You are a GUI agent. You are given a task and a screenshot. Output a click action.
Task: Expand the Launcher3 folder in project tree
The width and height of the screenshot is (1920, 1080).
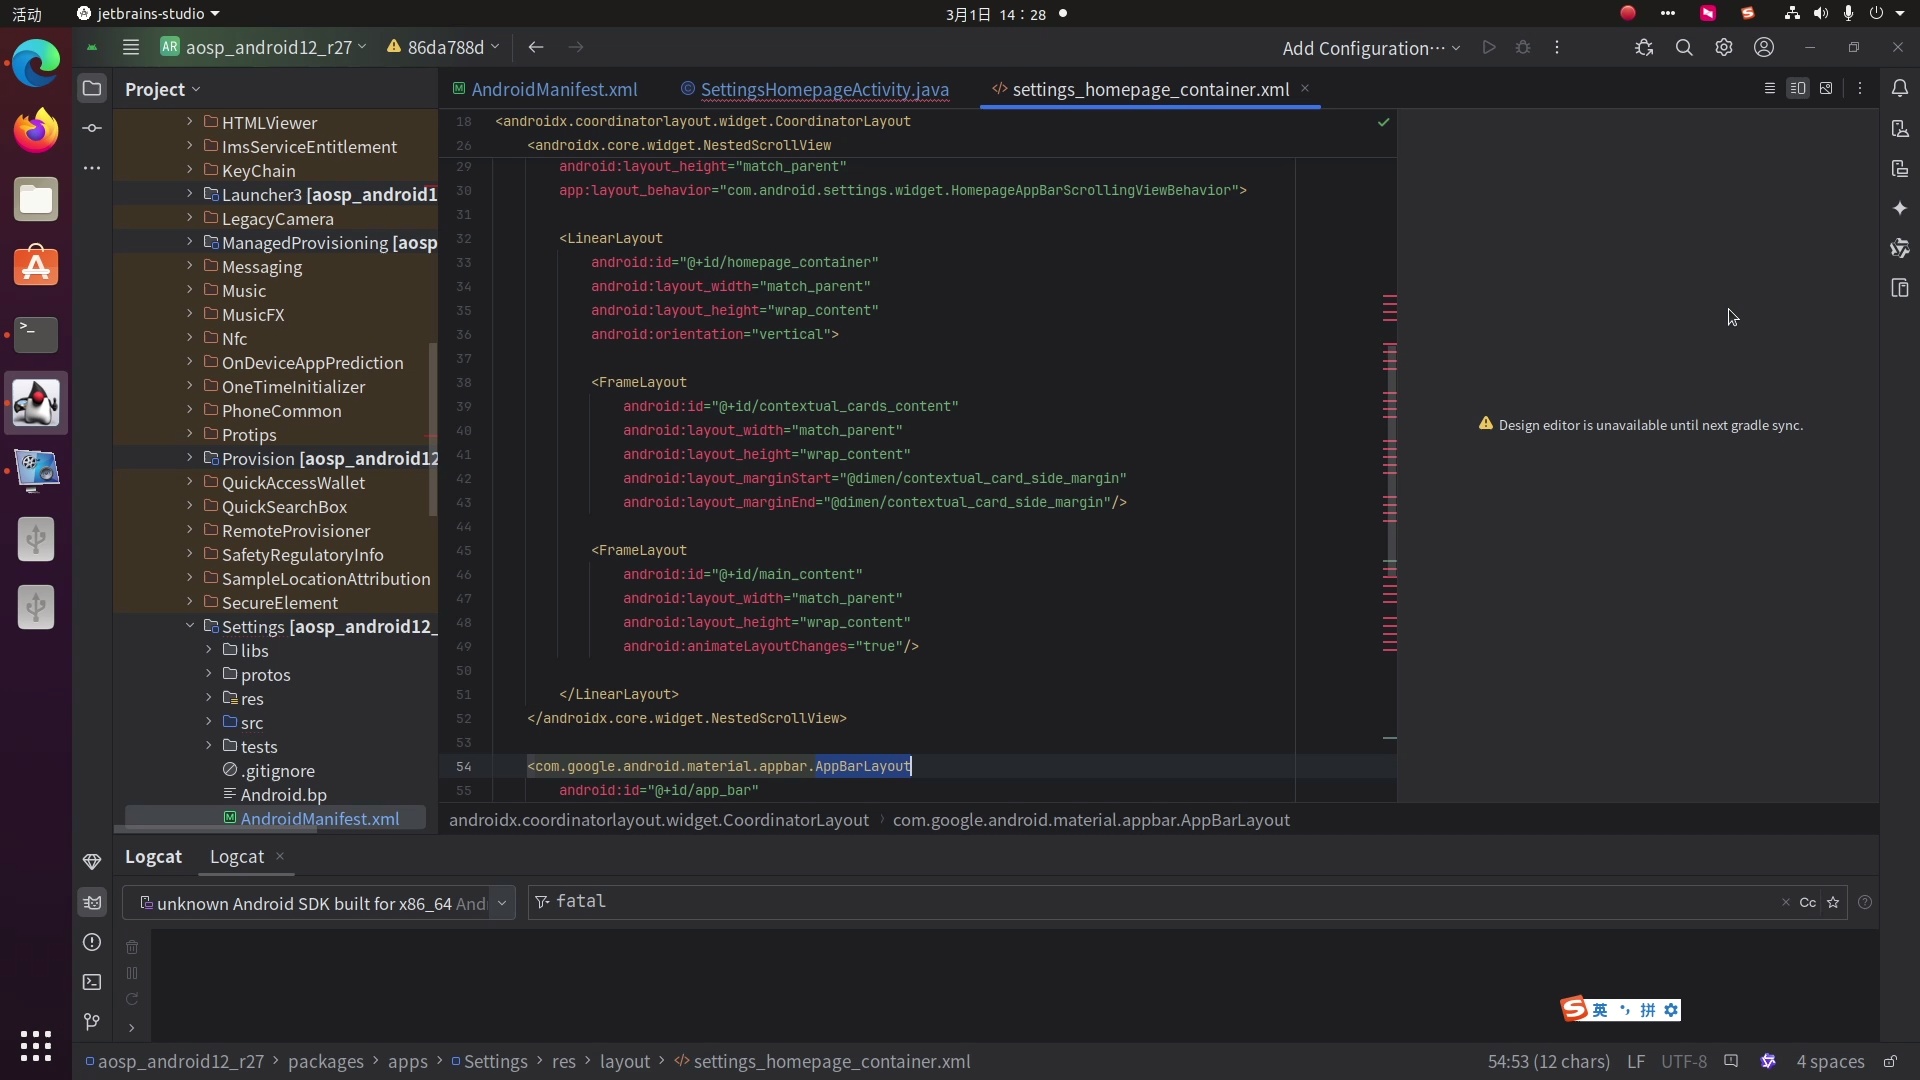coord(189,194)
